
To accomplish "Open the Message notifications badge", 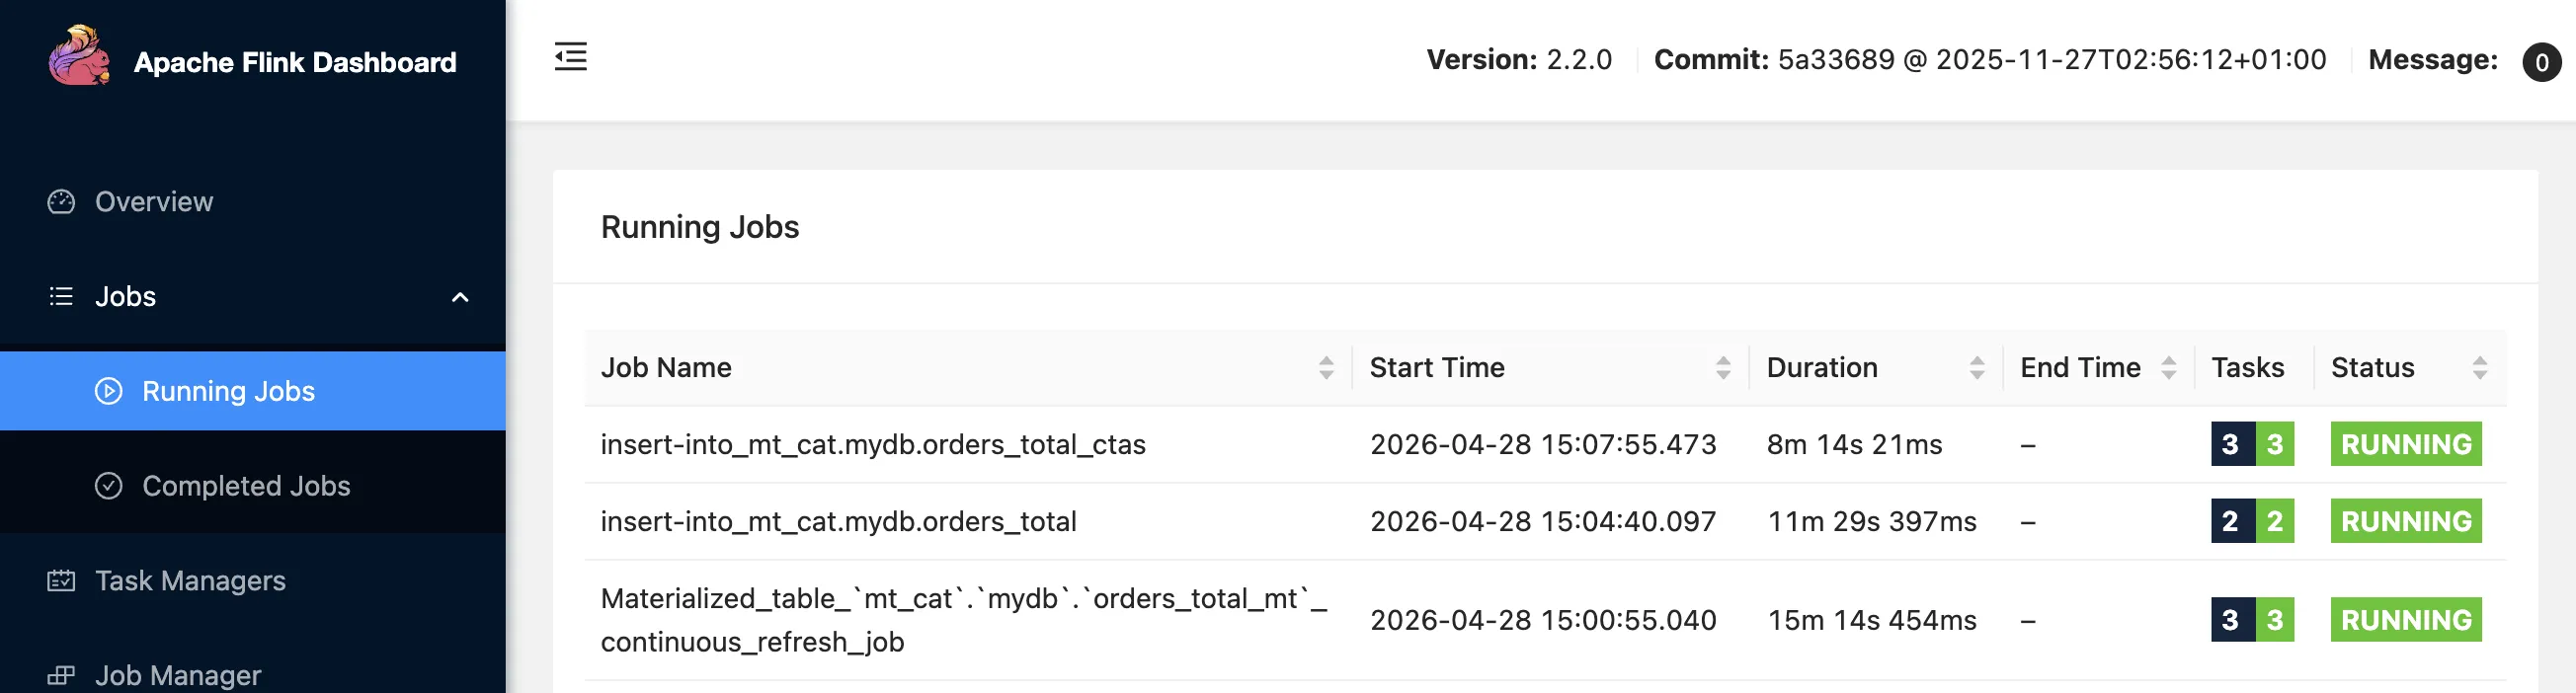I will pos(2542,62).
